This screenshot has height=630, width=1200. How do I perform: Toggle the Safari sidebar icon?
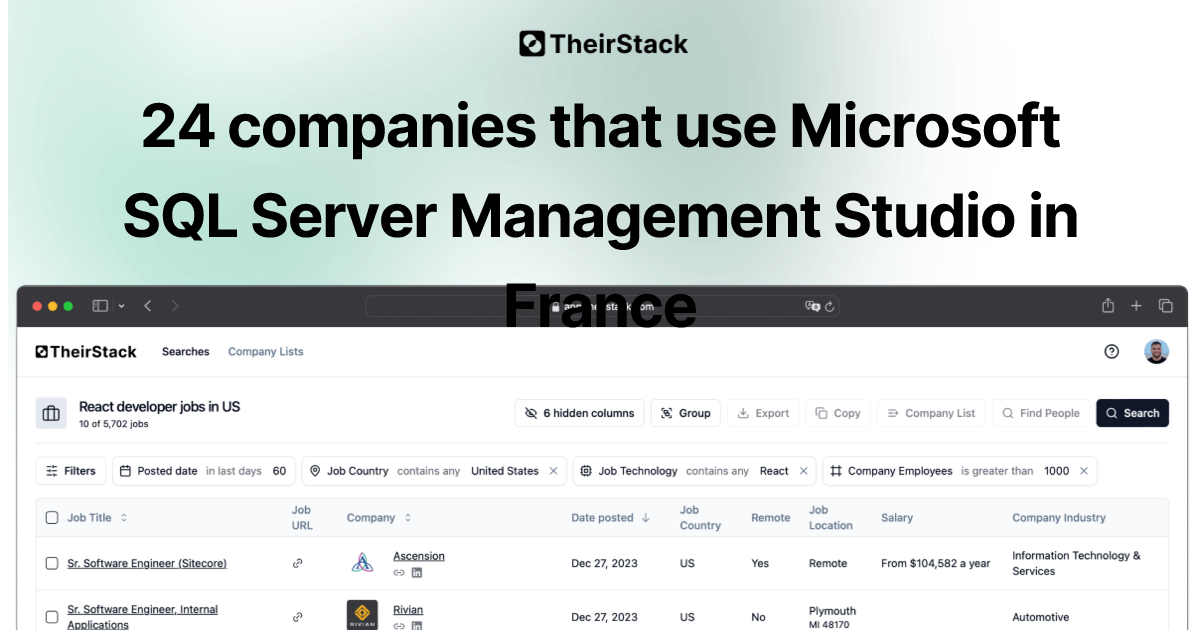[x=100, y=306]
